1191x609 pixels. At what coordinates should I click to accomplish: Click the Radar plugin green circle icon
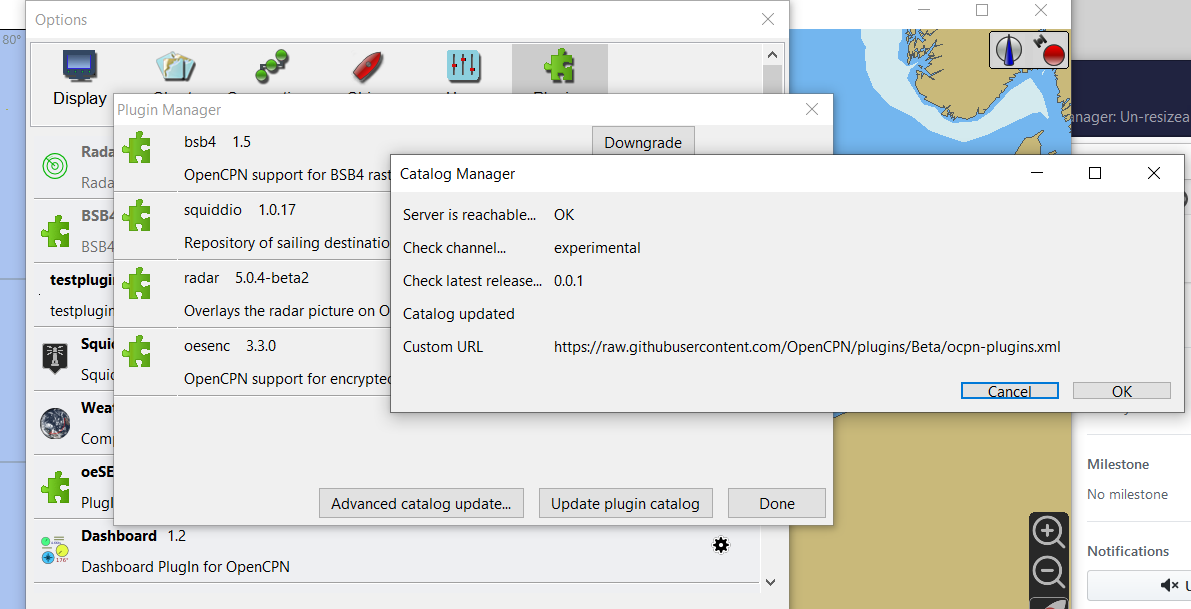click(55, 166)
